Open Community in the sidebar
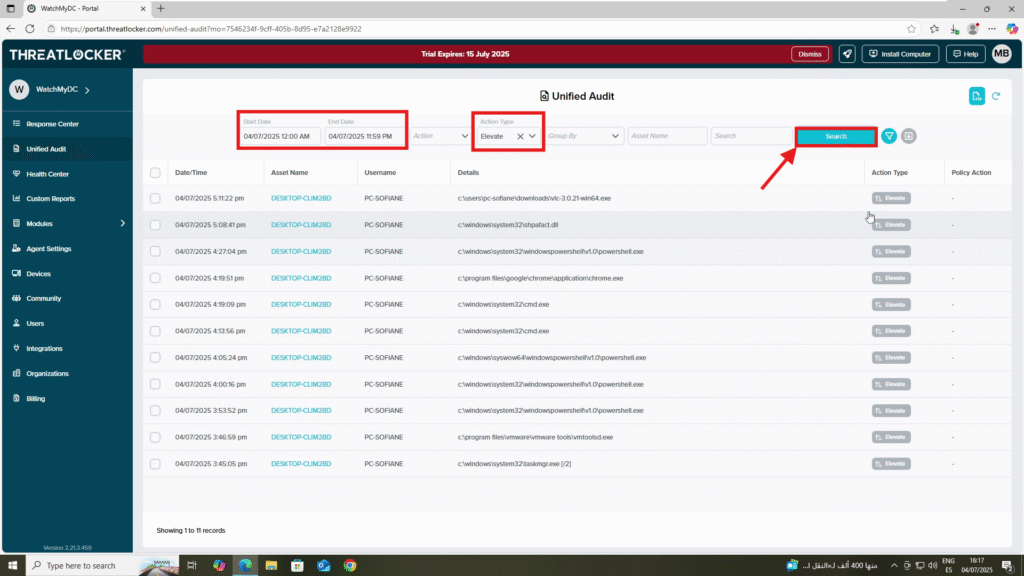The width and height of the screenshot is (1024, 576). pyautogui.click(x=43, y=298)
